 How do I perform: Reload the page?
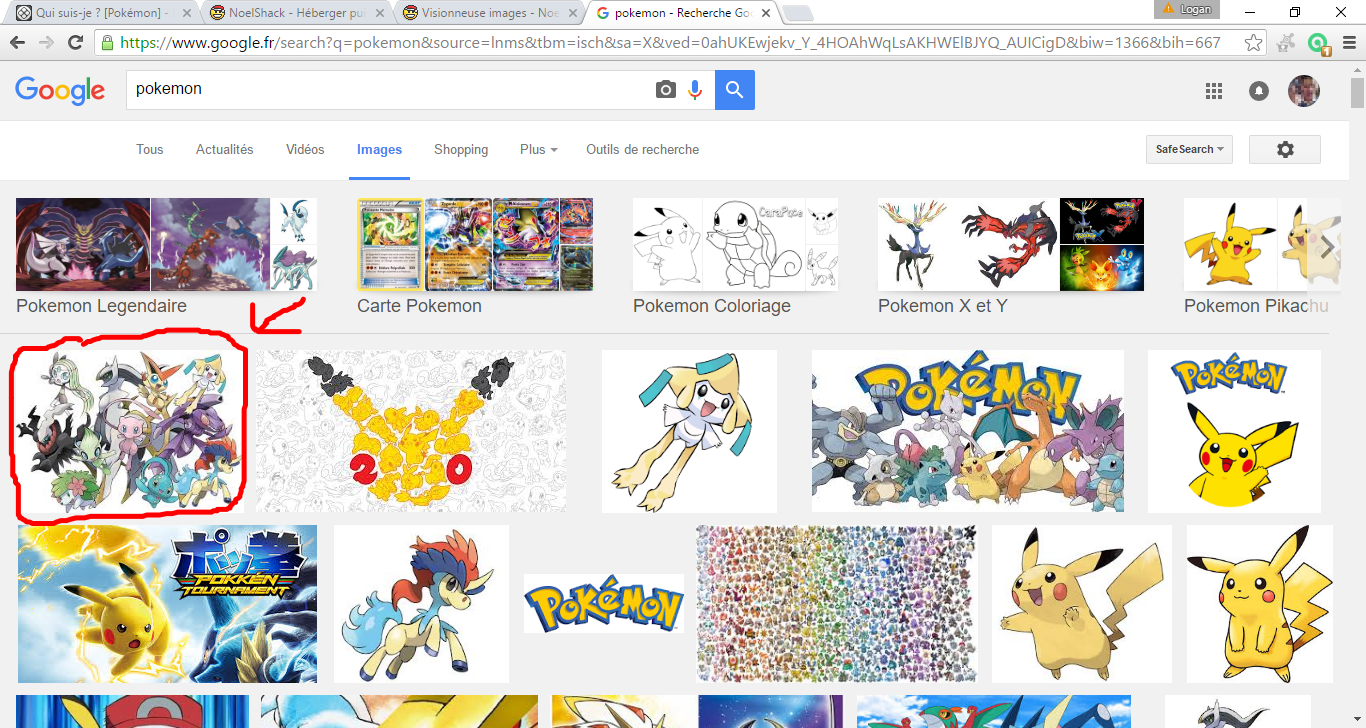(x=75, y=43)
